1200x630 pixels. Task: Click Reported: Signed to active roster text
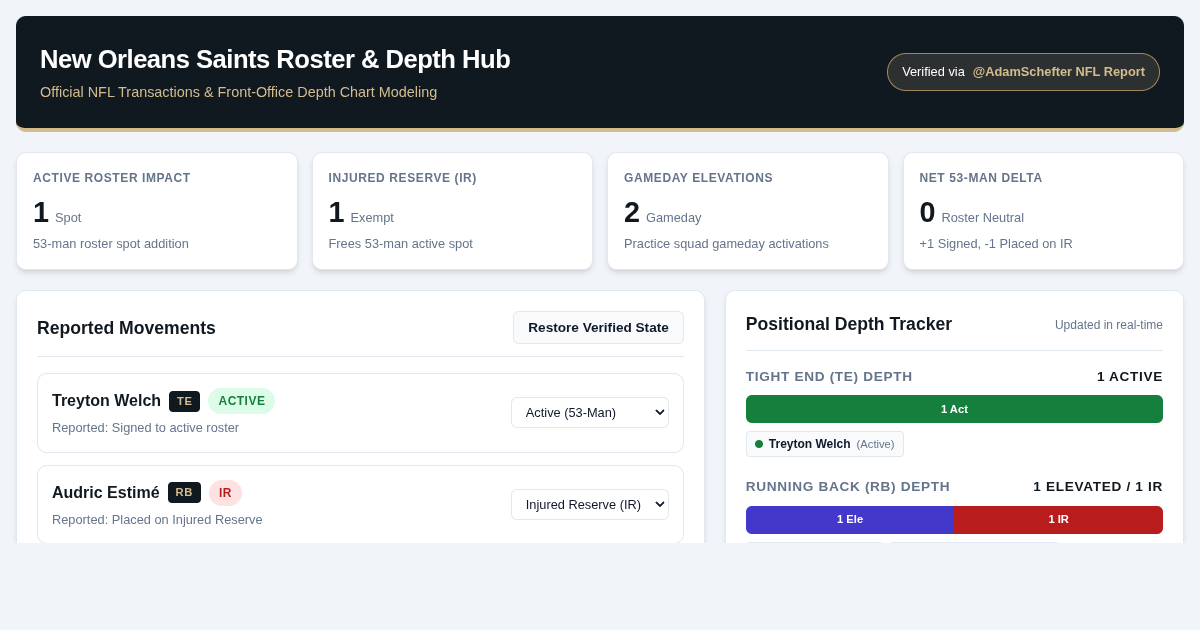pyautogui.click(x=145, y=428)
